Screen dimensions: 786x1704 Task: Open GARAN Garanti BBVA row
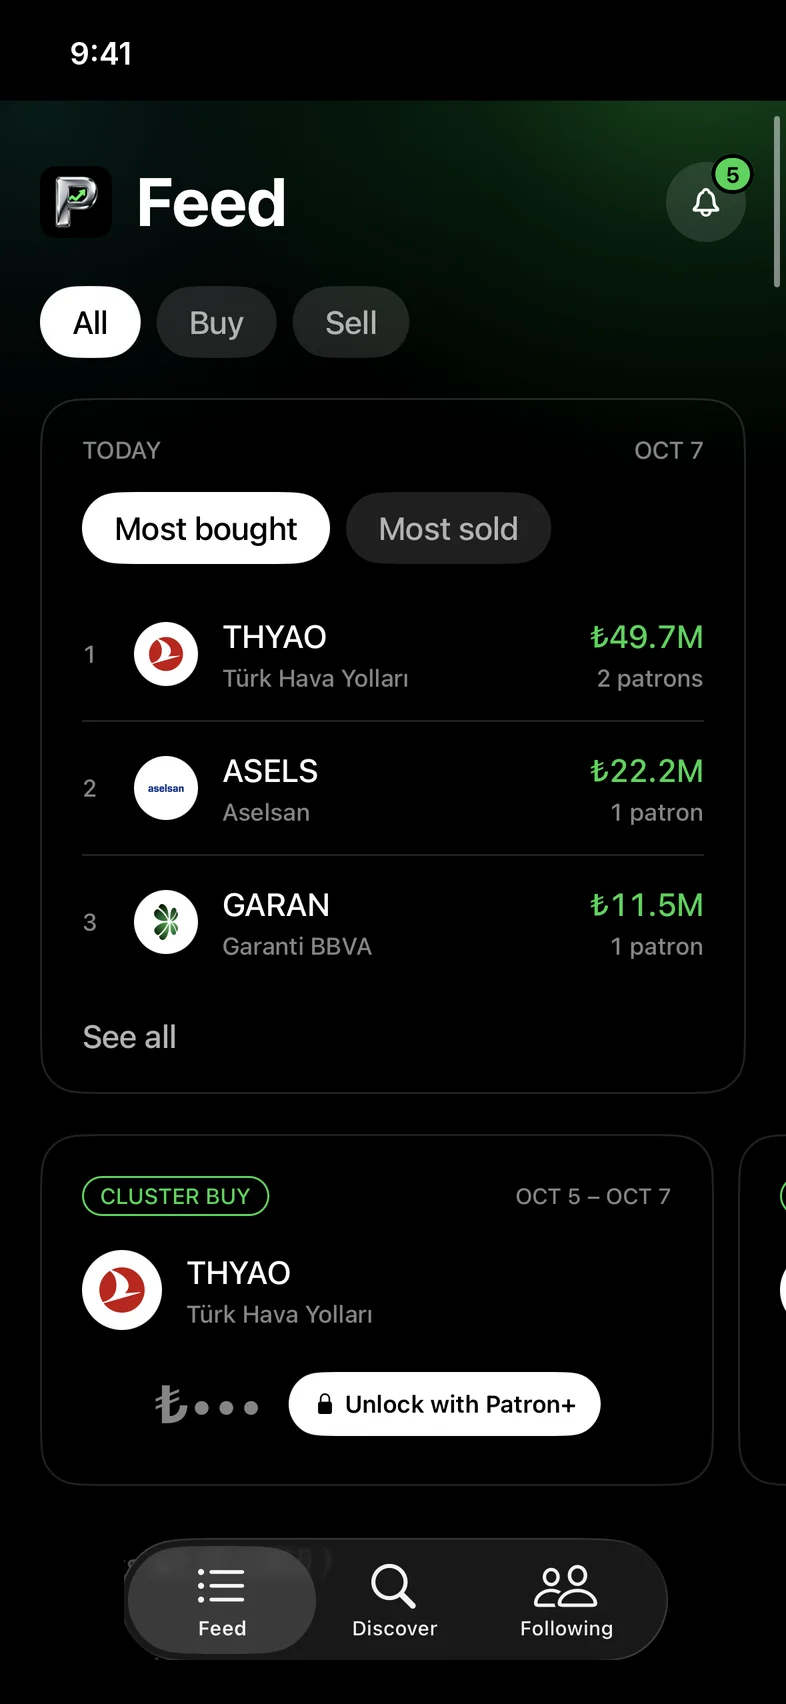393,922
